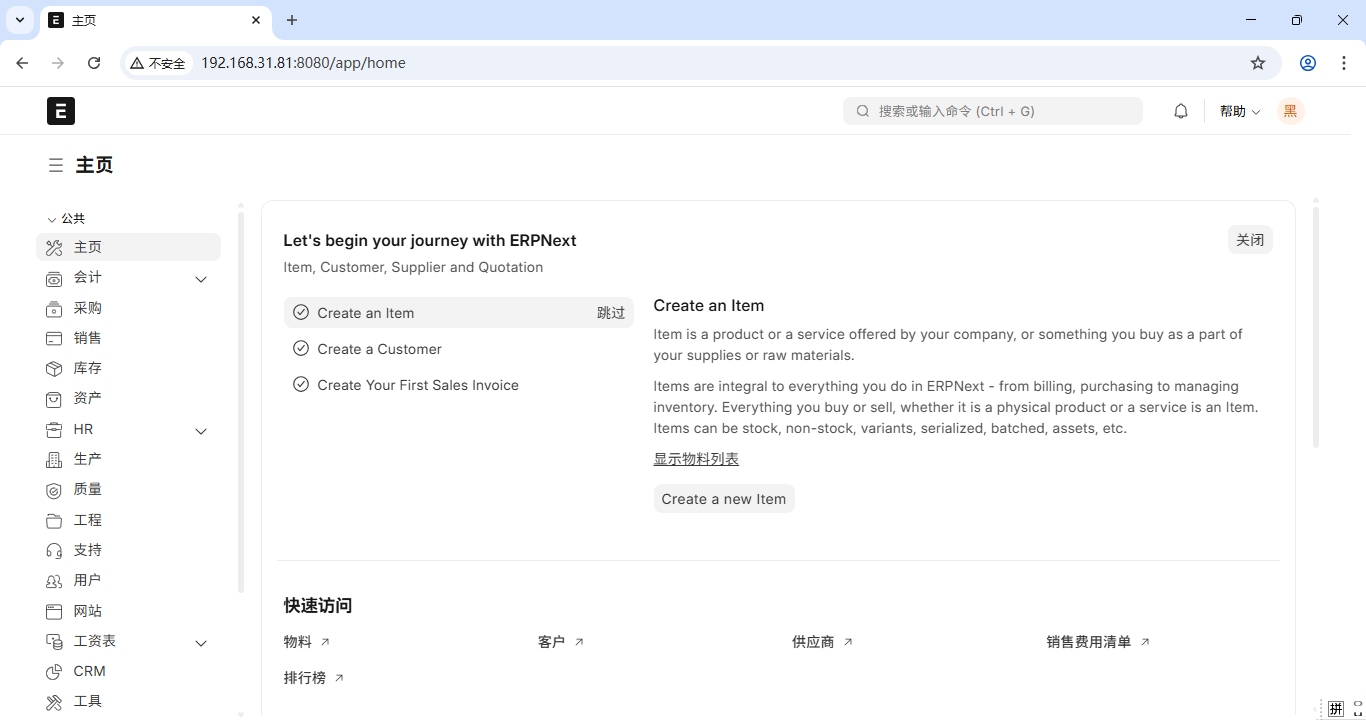Viewport: 1366px width, 720px height.
Task: Select Create Your First Sales Invoice step
Action: click(459, 385)
